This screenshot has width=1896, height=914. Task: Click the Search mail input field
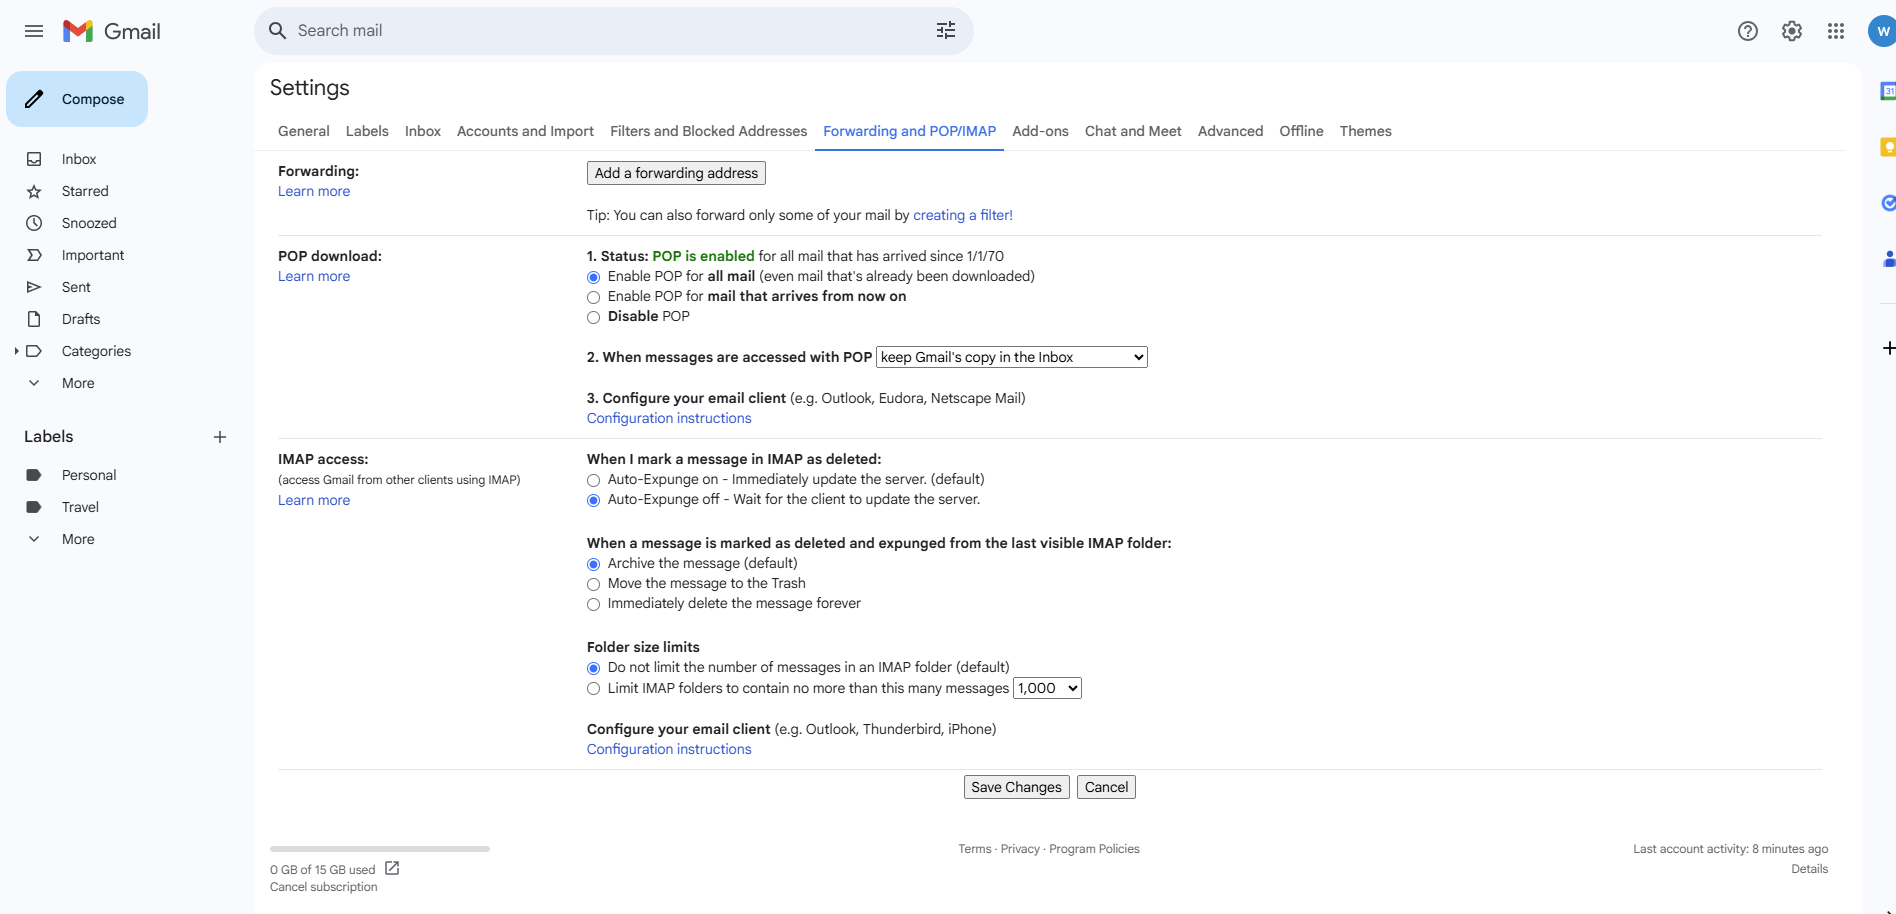point(600,31)
